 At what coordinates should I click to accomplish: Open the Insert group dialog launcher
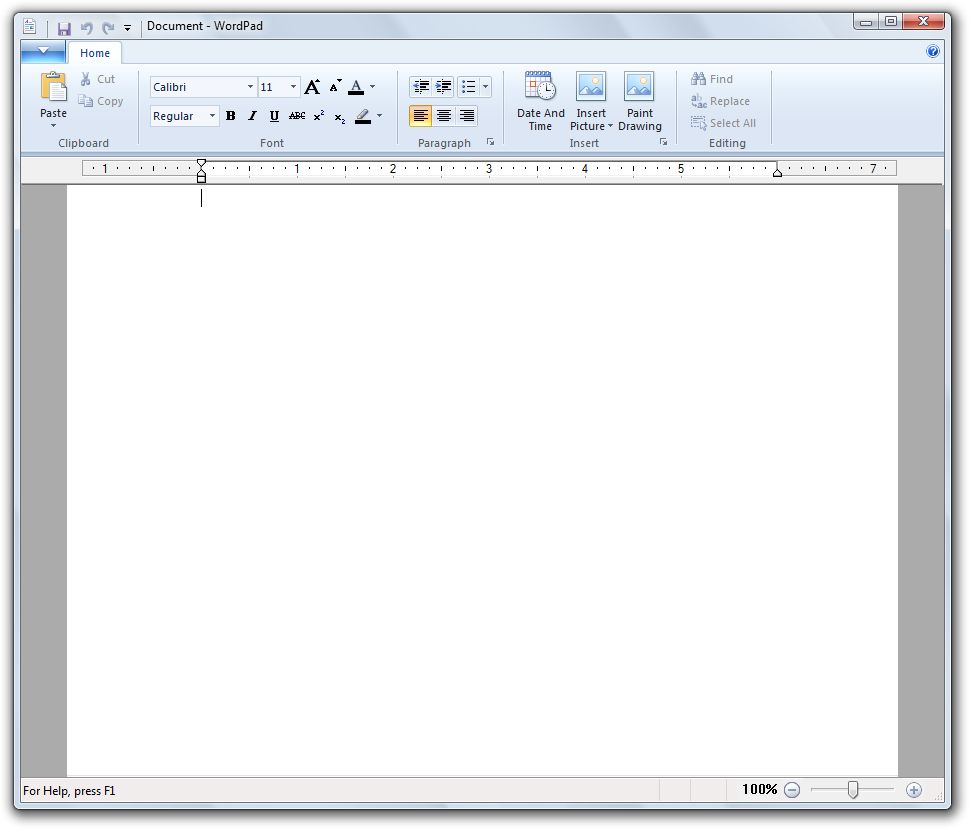pos(663,142)
